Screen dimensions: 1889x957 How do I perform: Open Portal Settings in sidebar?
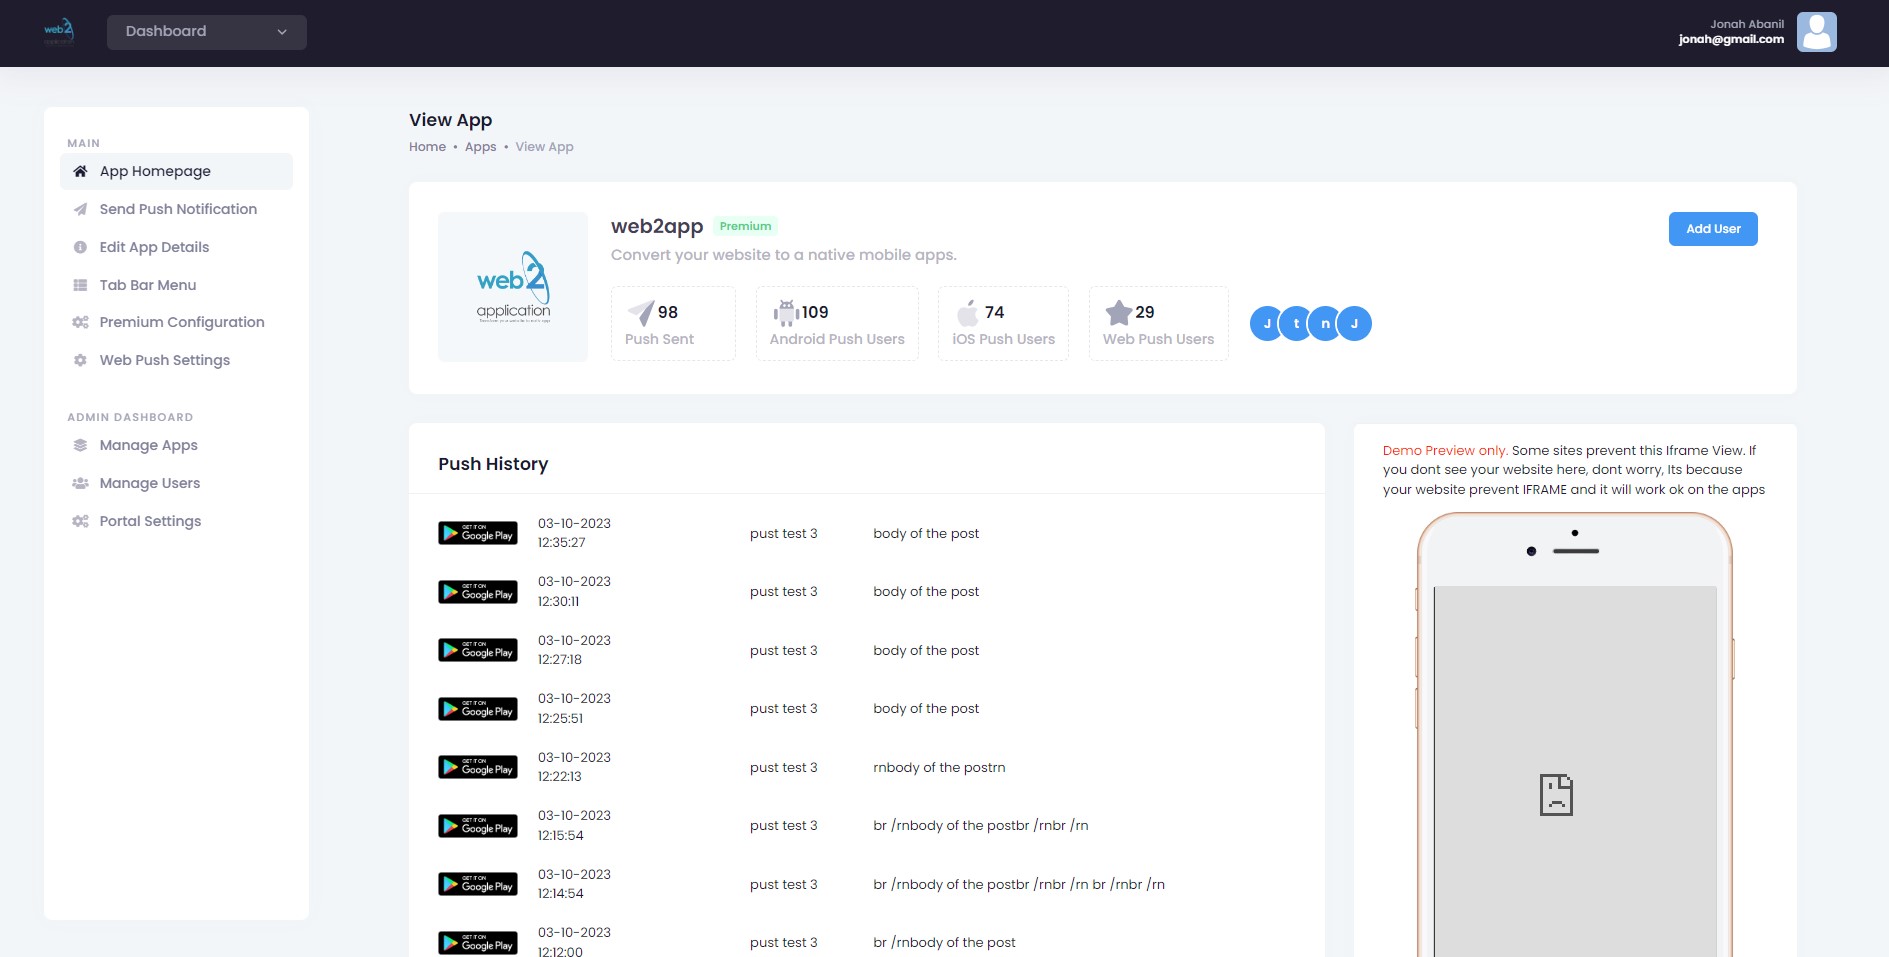coord(150,521)
